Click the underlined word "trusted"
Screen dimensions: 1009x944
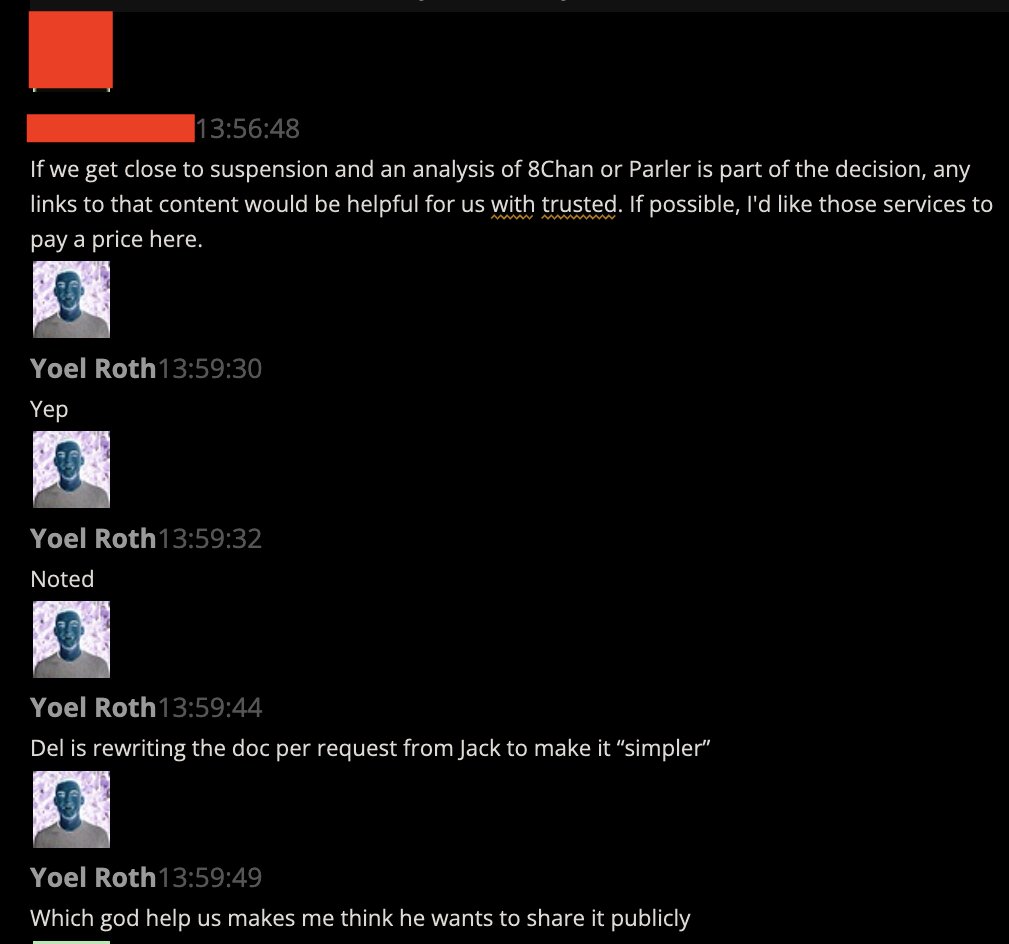(579, 205)
